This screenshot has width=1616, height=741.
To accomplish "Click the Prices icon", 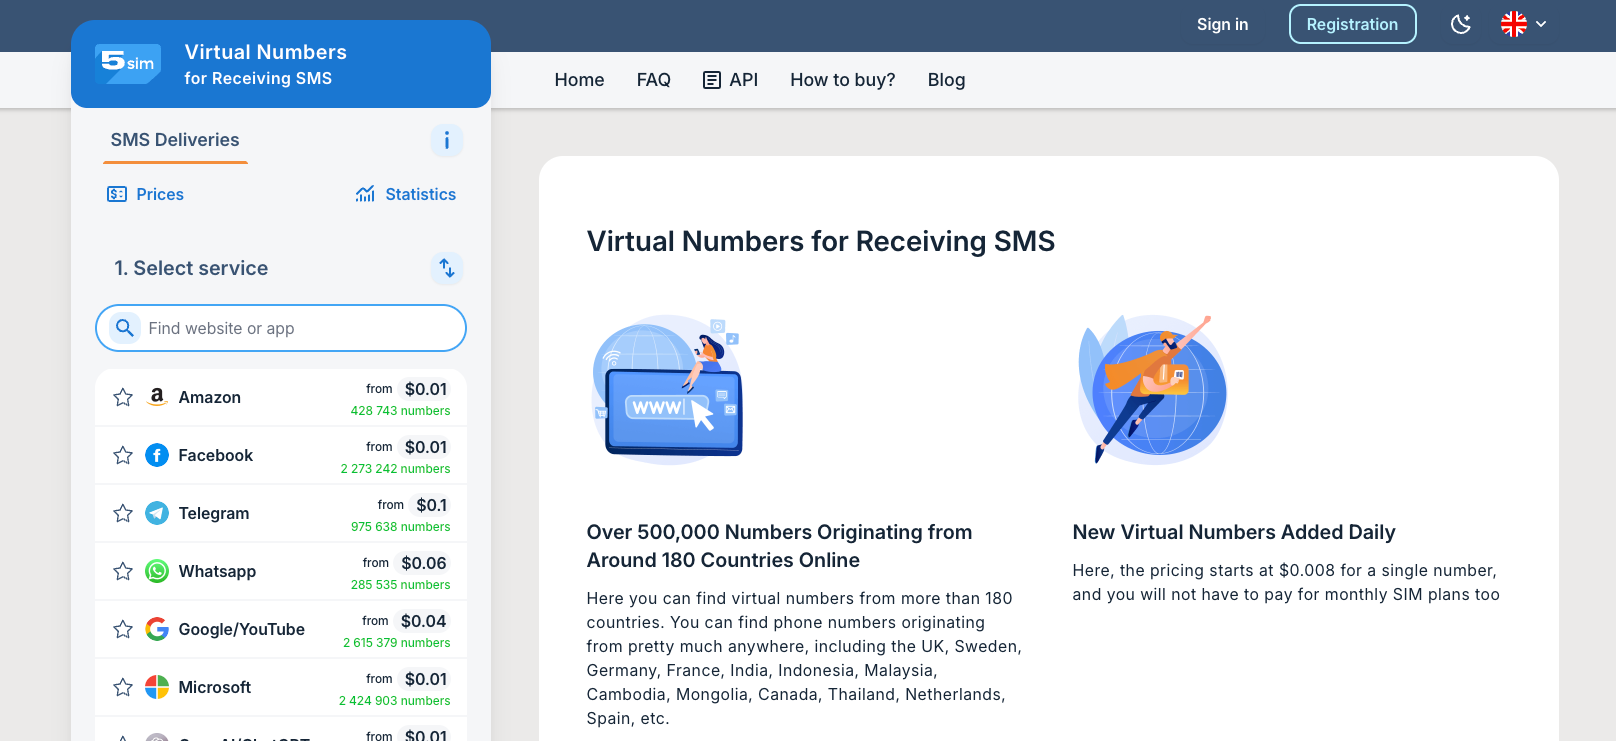I will (x=117, y=194).
